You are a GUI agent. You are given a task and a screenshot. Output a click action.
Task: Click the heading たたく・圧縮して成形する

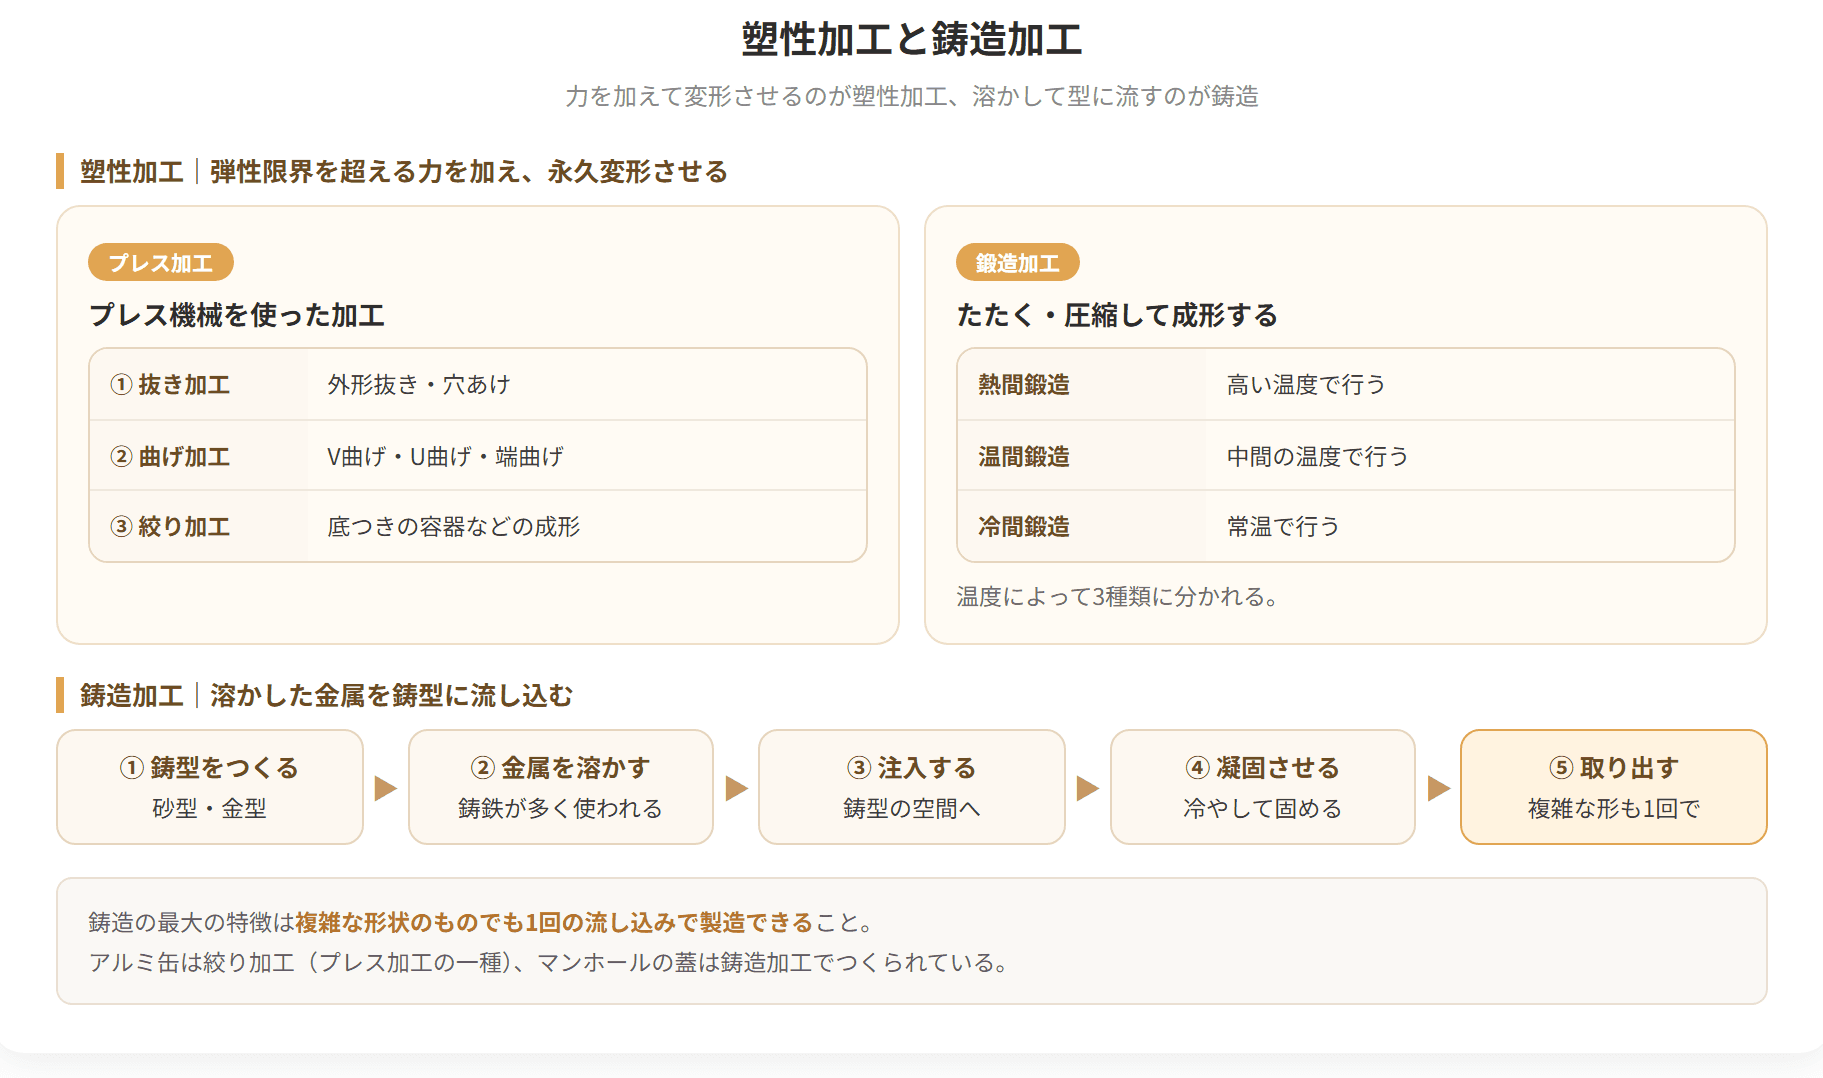[x=1117, y=315]
